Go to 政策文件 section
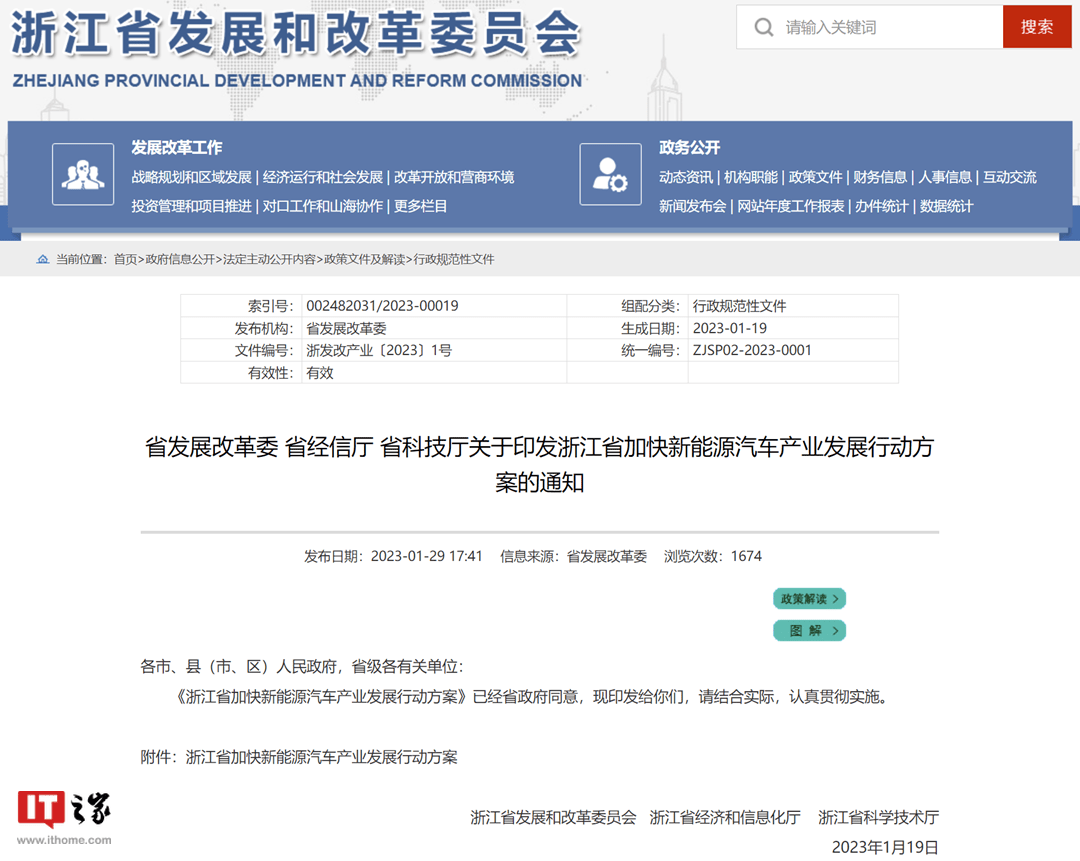Image resolution: width=1080 pixels, height=861 pixels. pyautogui.click(x=816, y=177)
